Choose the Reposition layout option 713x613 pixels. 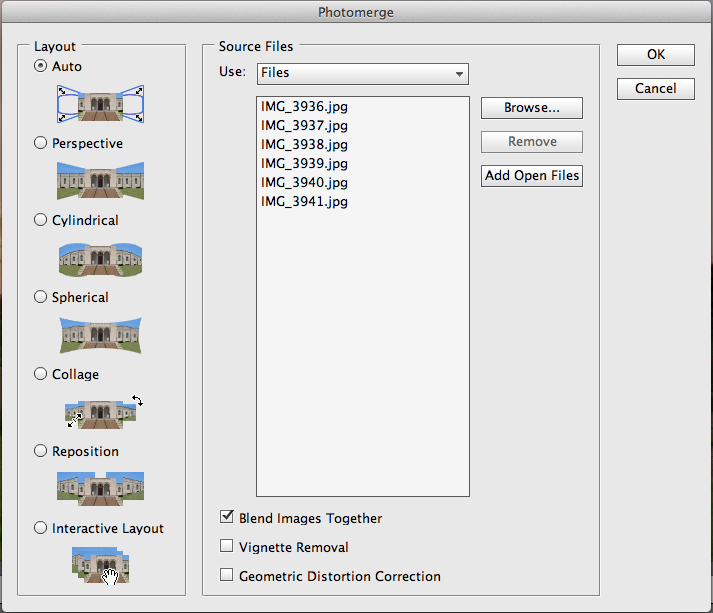click(x=40, y=451)
